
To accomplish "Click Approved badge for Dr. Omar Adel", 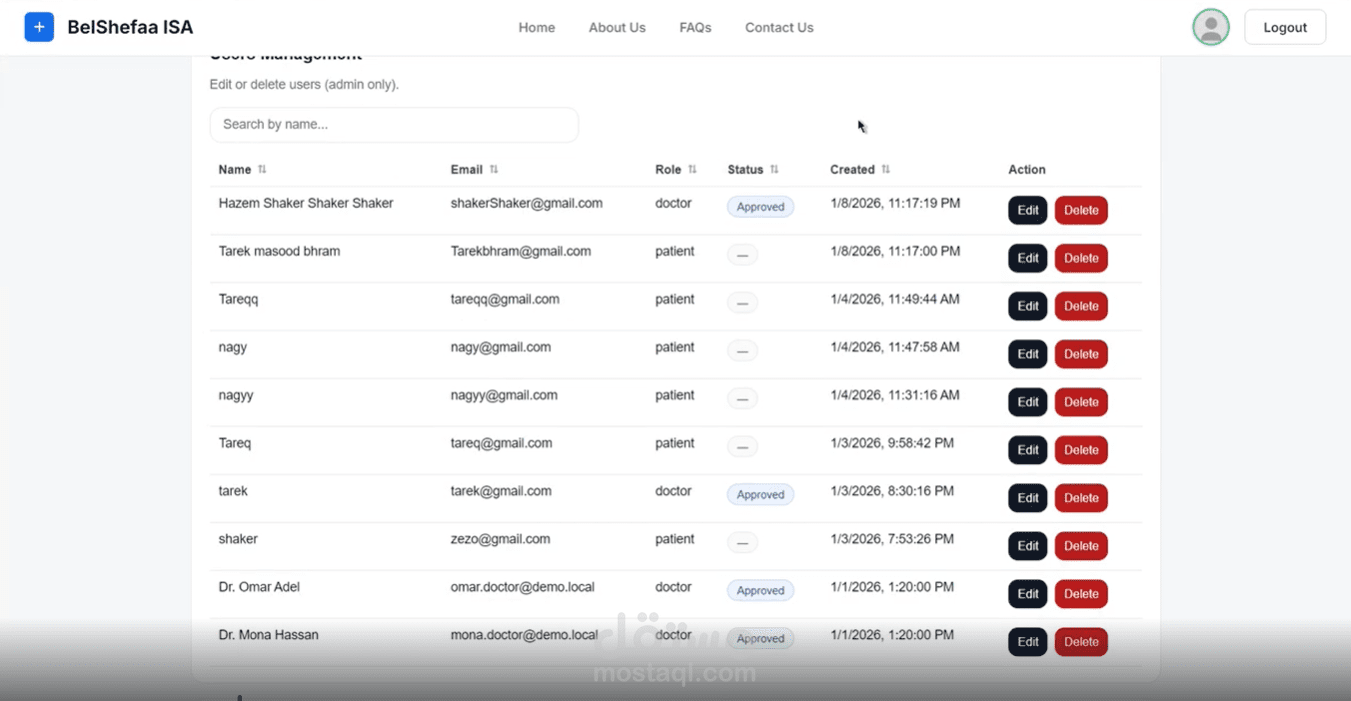I will (x=761, y=591).
